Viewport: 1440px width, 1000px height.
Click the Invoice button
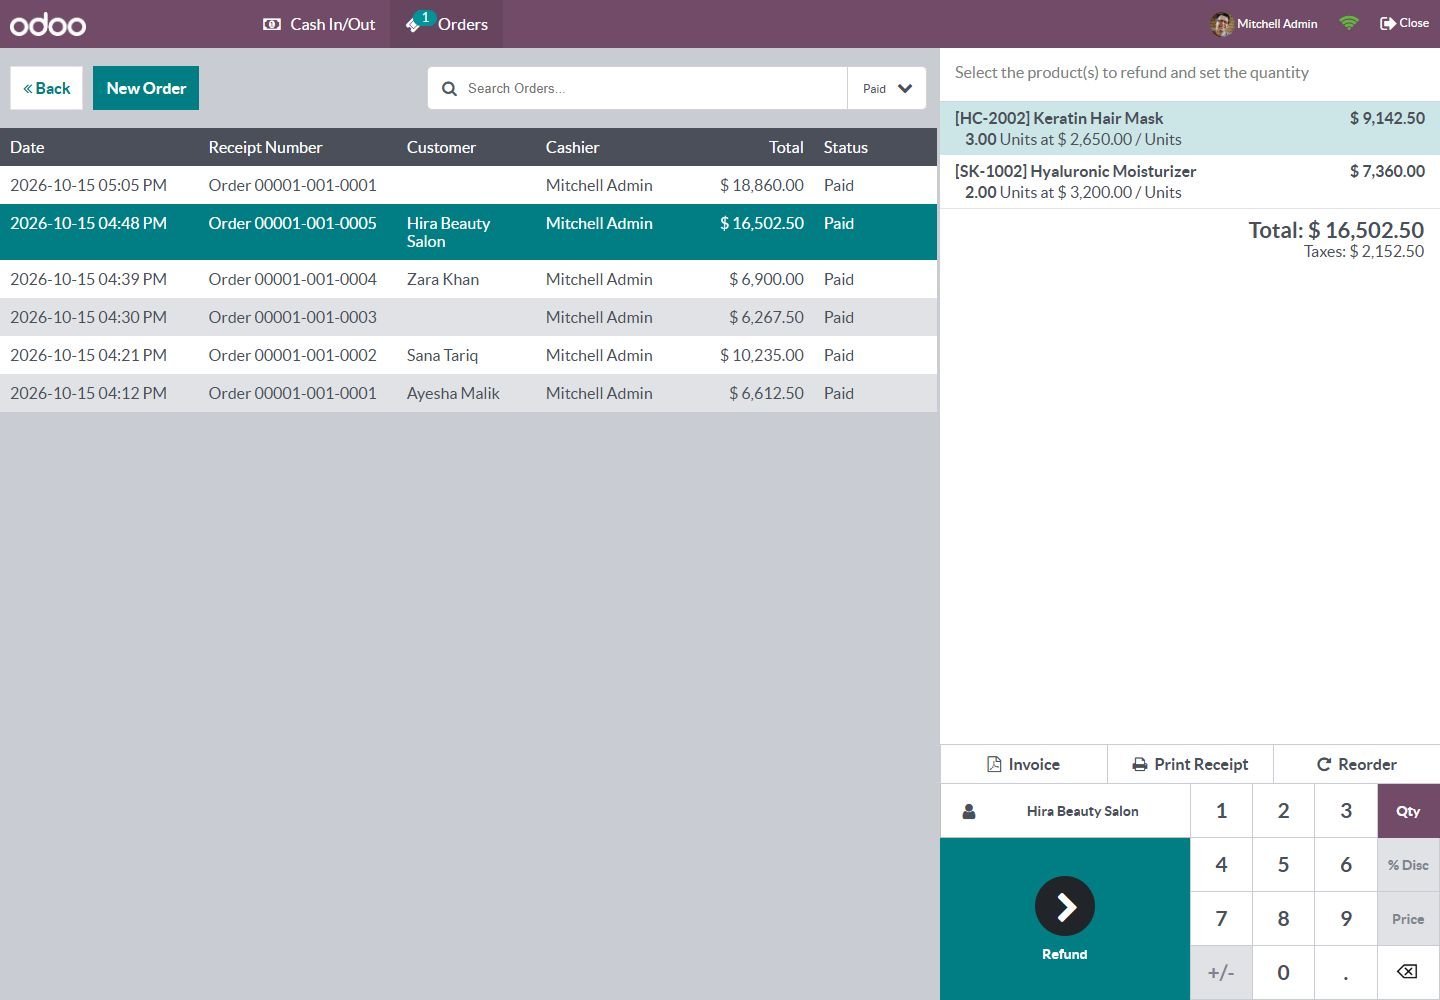(x=1023, y=764)
